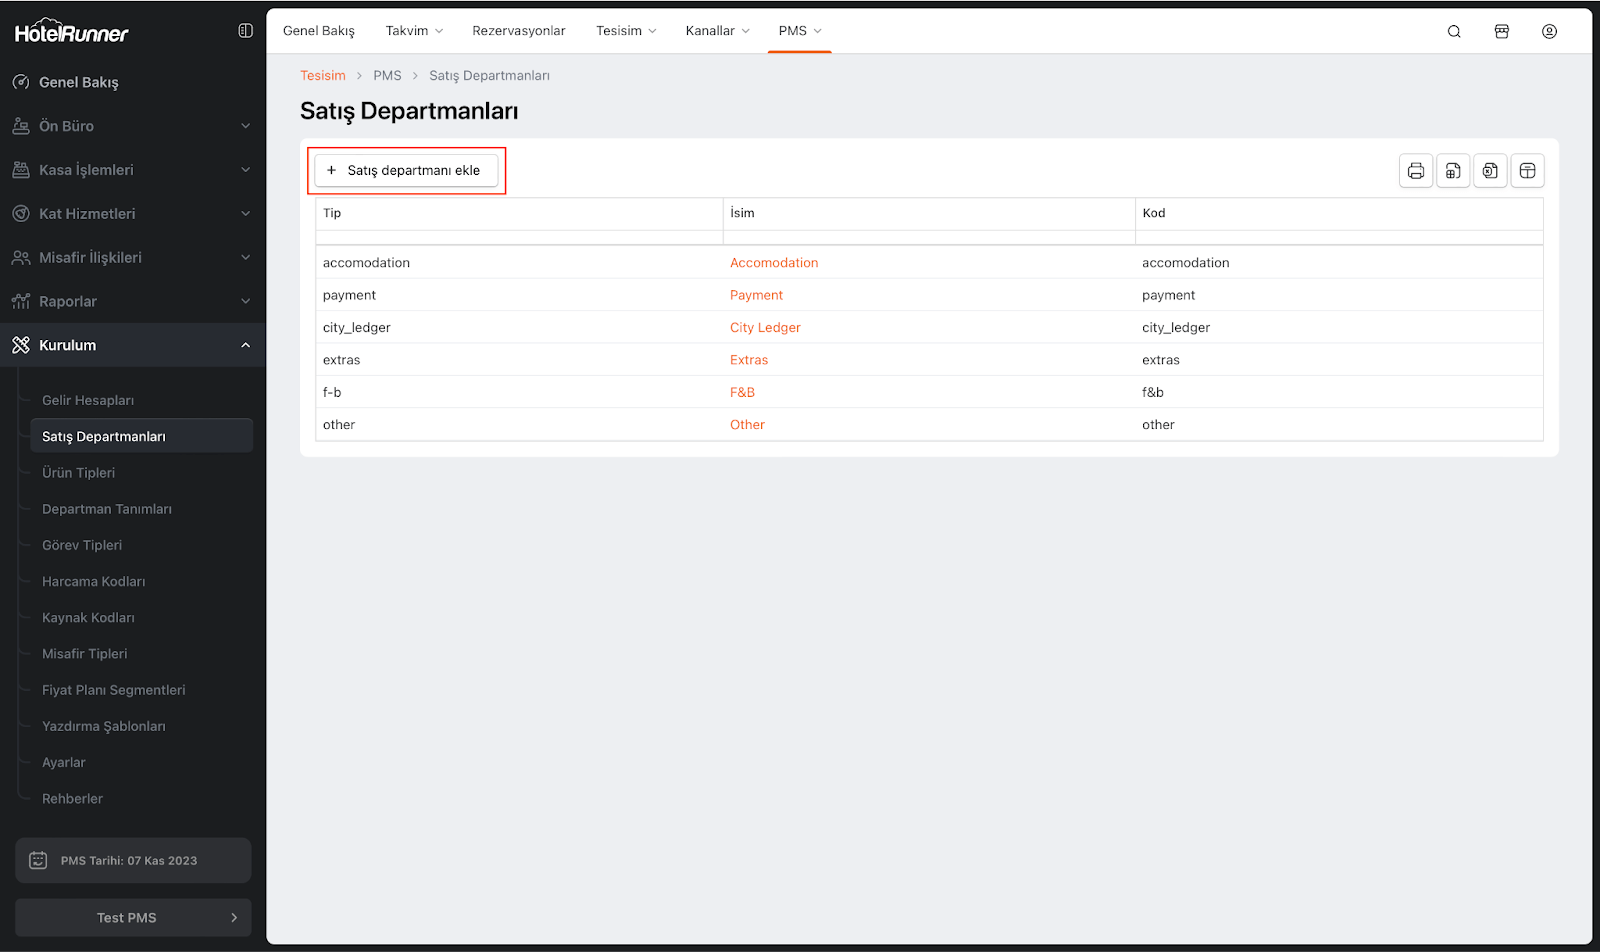Click the İsim column filter field

coord(928,238)
